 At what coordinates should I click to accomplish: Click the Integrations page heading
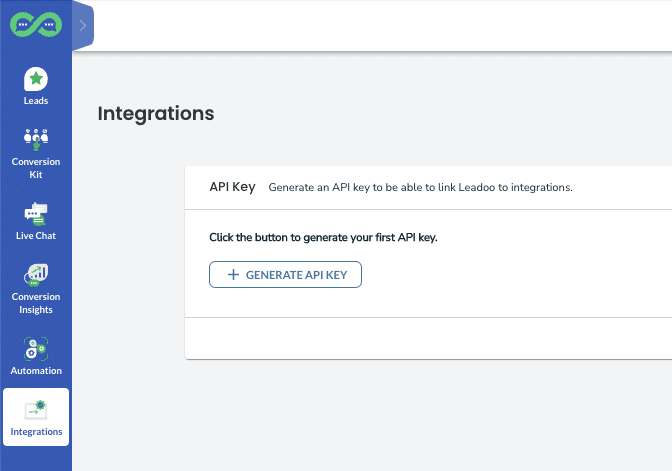point(156,114)
